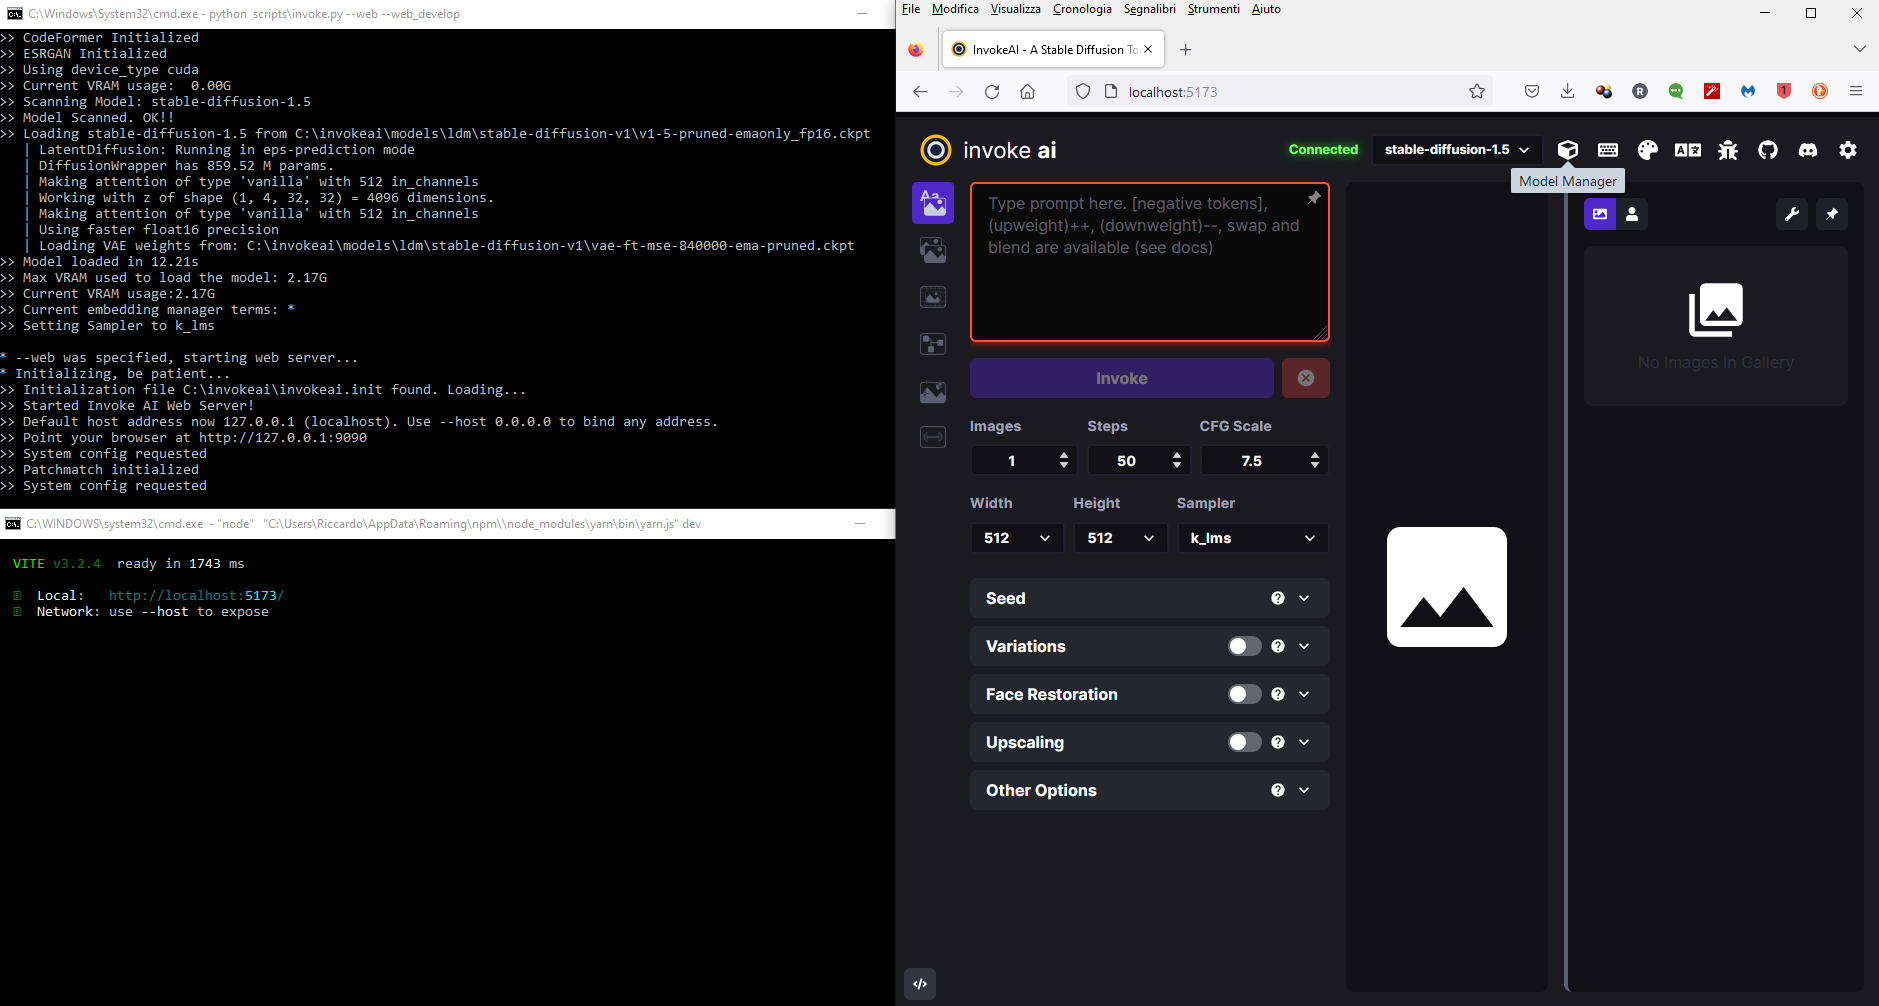The height and width of the screenshot is (1006, 1879).
Task: Click the InvokeAI logo
Action: pos(936,150)
